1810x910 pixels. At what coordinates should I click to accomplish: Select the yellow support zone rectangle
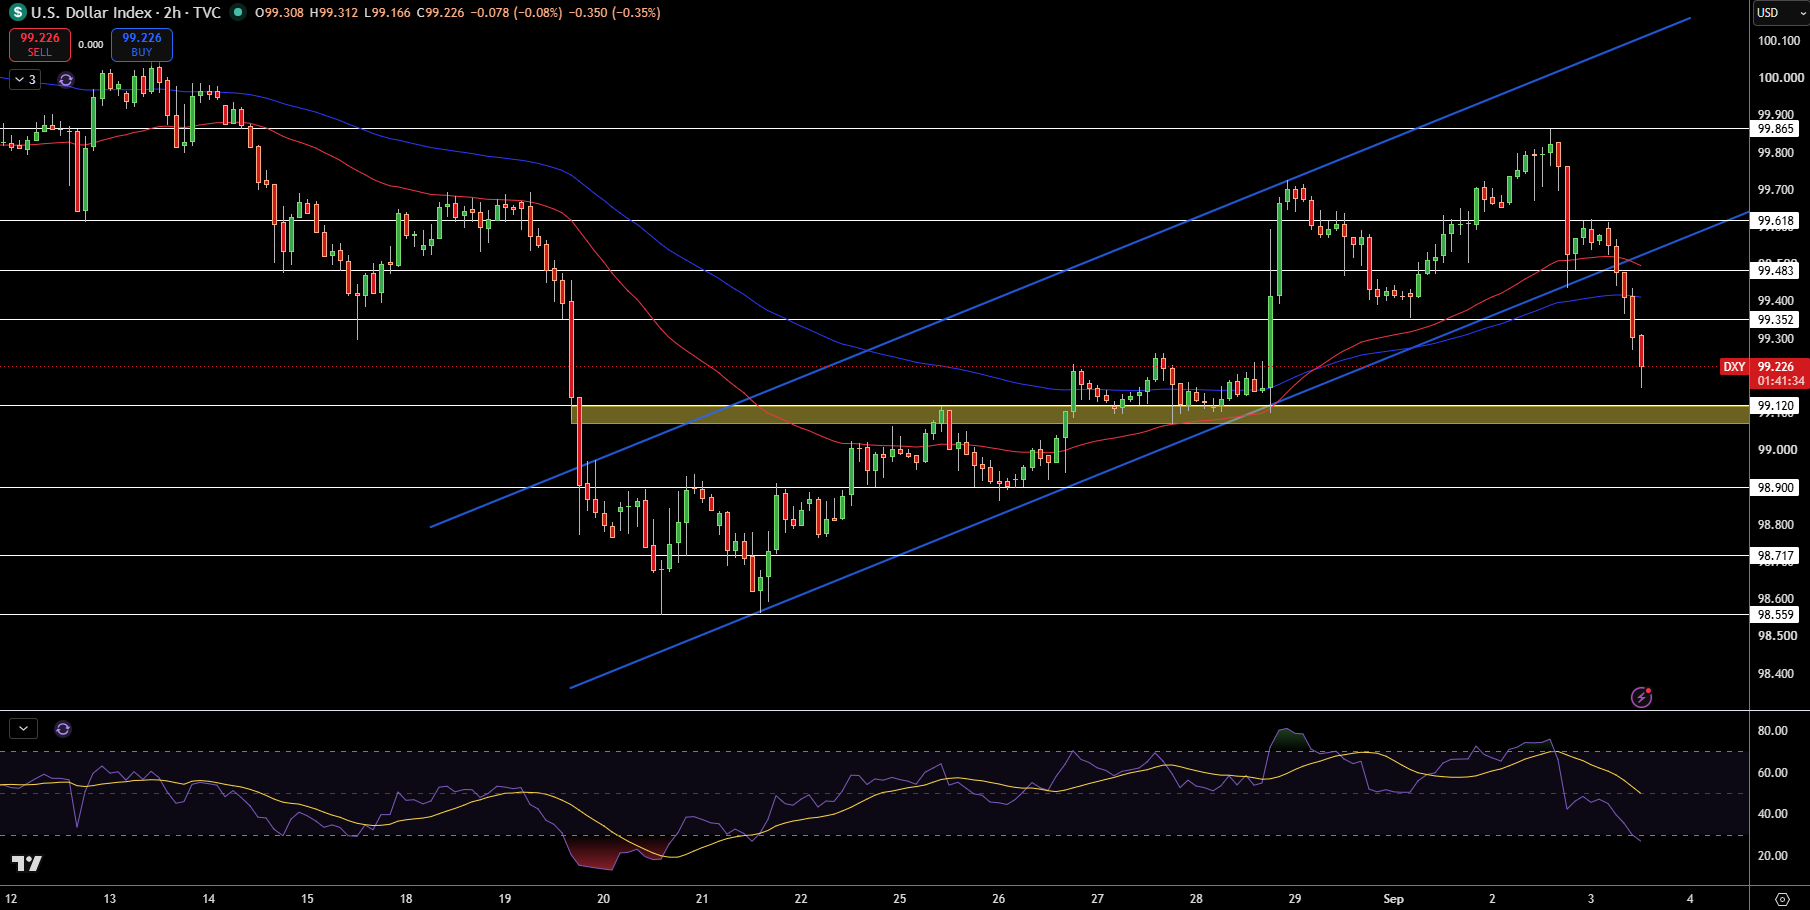pyautogui.click(x=1160, y=414)
